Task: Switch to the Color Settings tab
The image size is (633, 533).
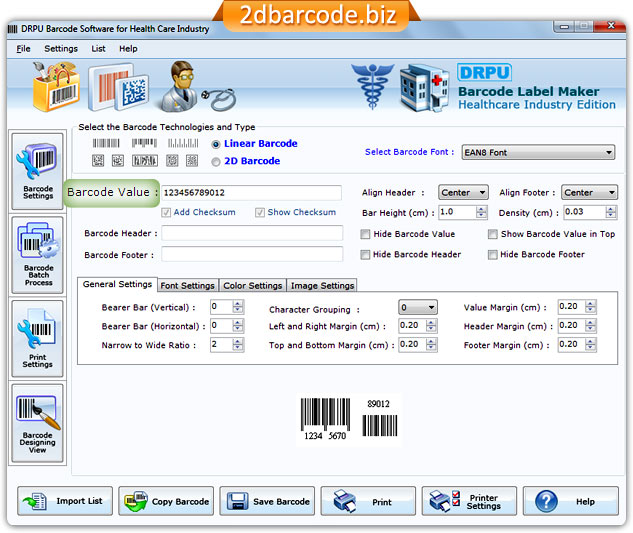Action: [253, 285]
